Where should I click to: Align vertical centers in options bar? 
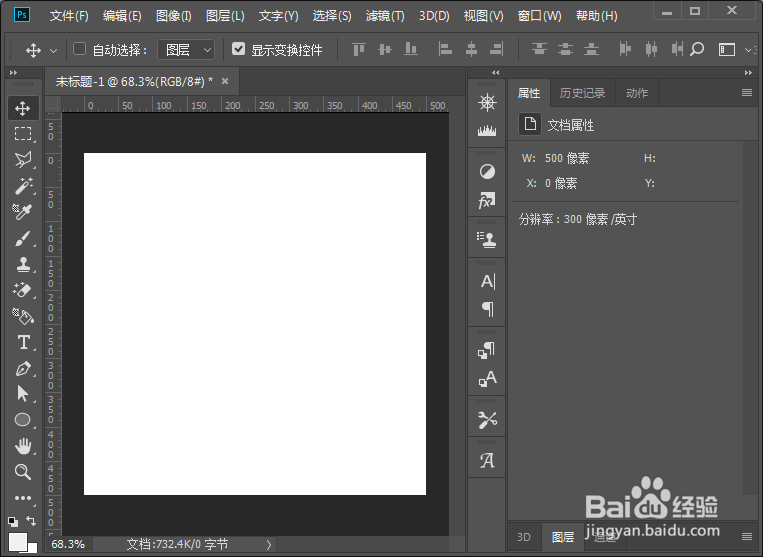(x=385, y=49)
